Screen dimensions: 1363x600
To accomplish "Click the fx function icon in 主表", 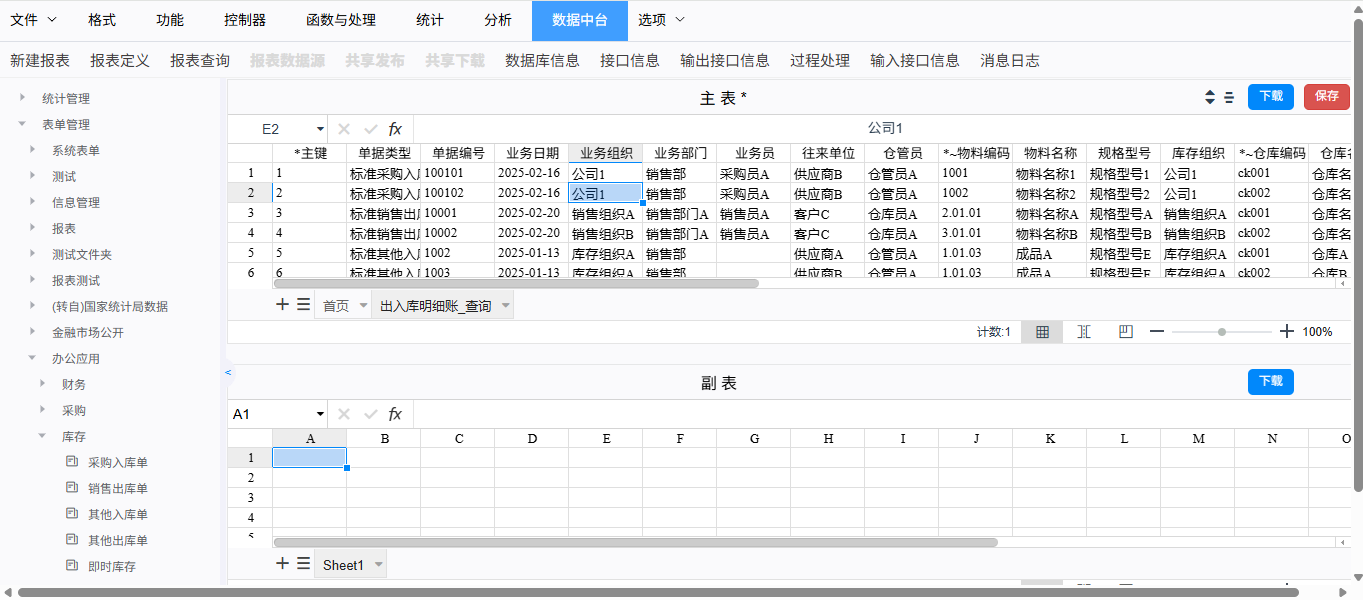I will [x=395, y=129].
